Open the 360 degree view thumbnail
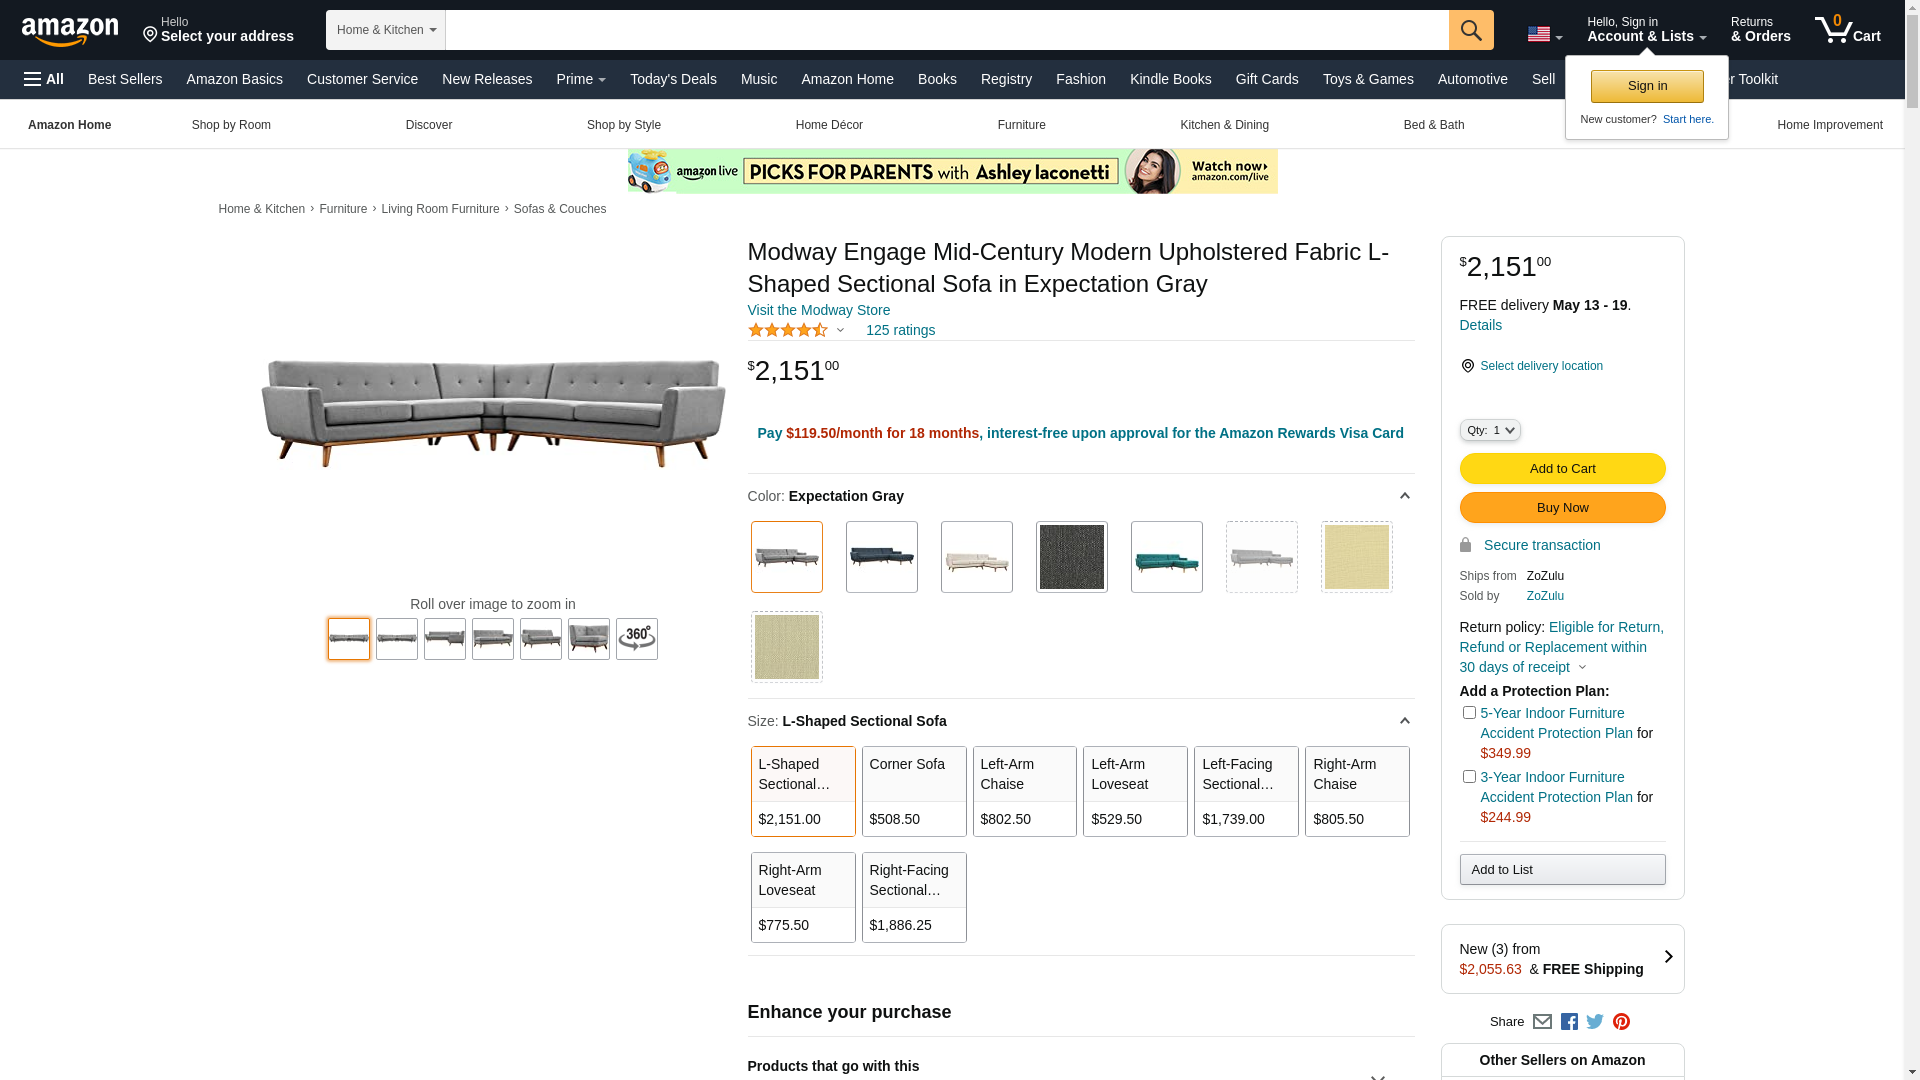1920x1080 pixels. point(636,639)
